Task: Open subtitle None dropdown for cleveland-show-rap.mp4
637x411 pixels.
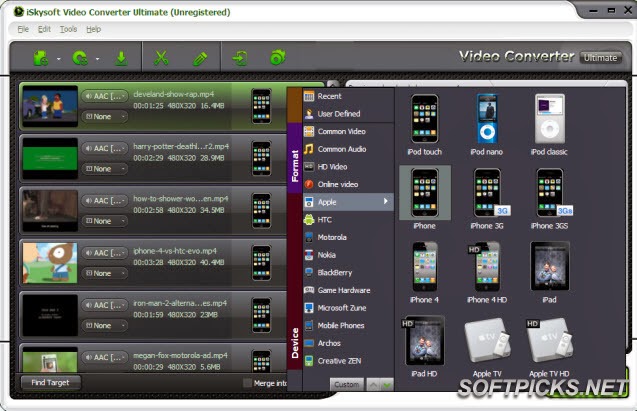Action: click(105, 117)
